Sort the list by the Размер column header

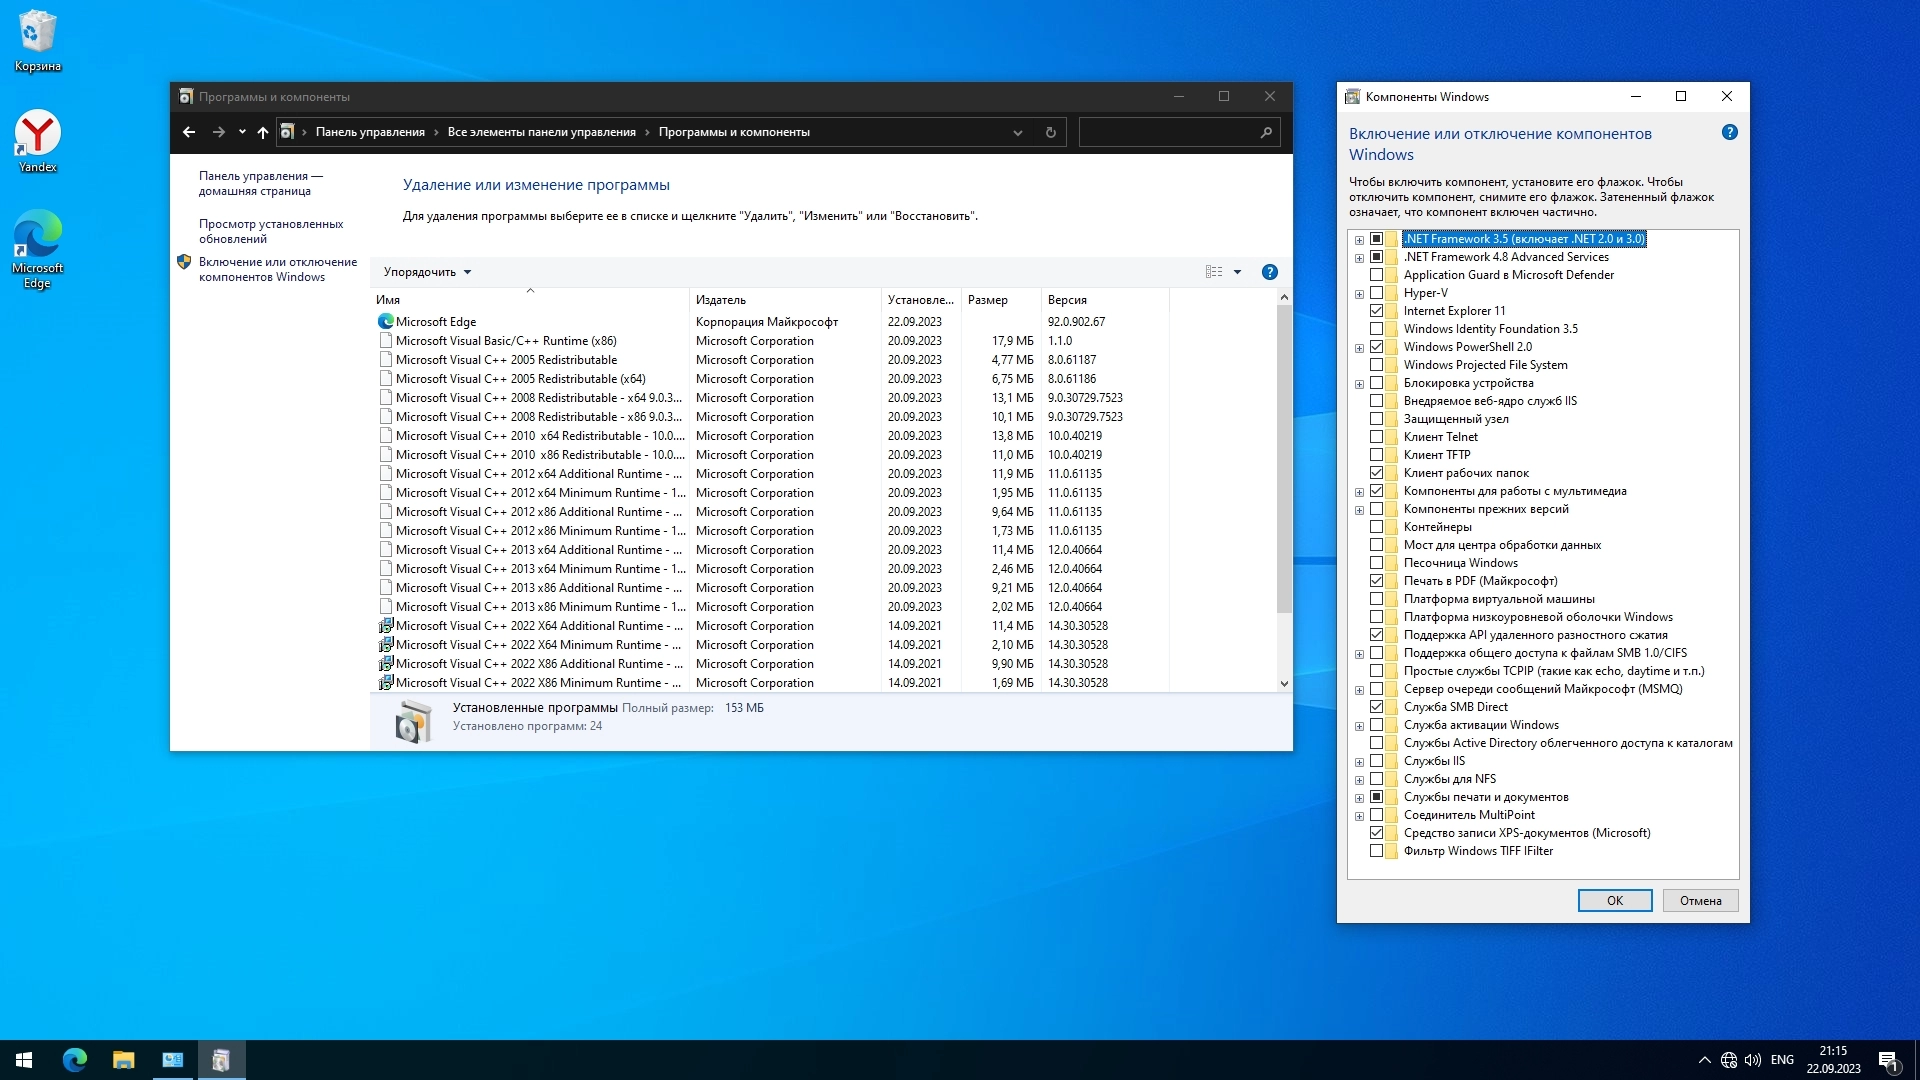[x=988, y=300]
